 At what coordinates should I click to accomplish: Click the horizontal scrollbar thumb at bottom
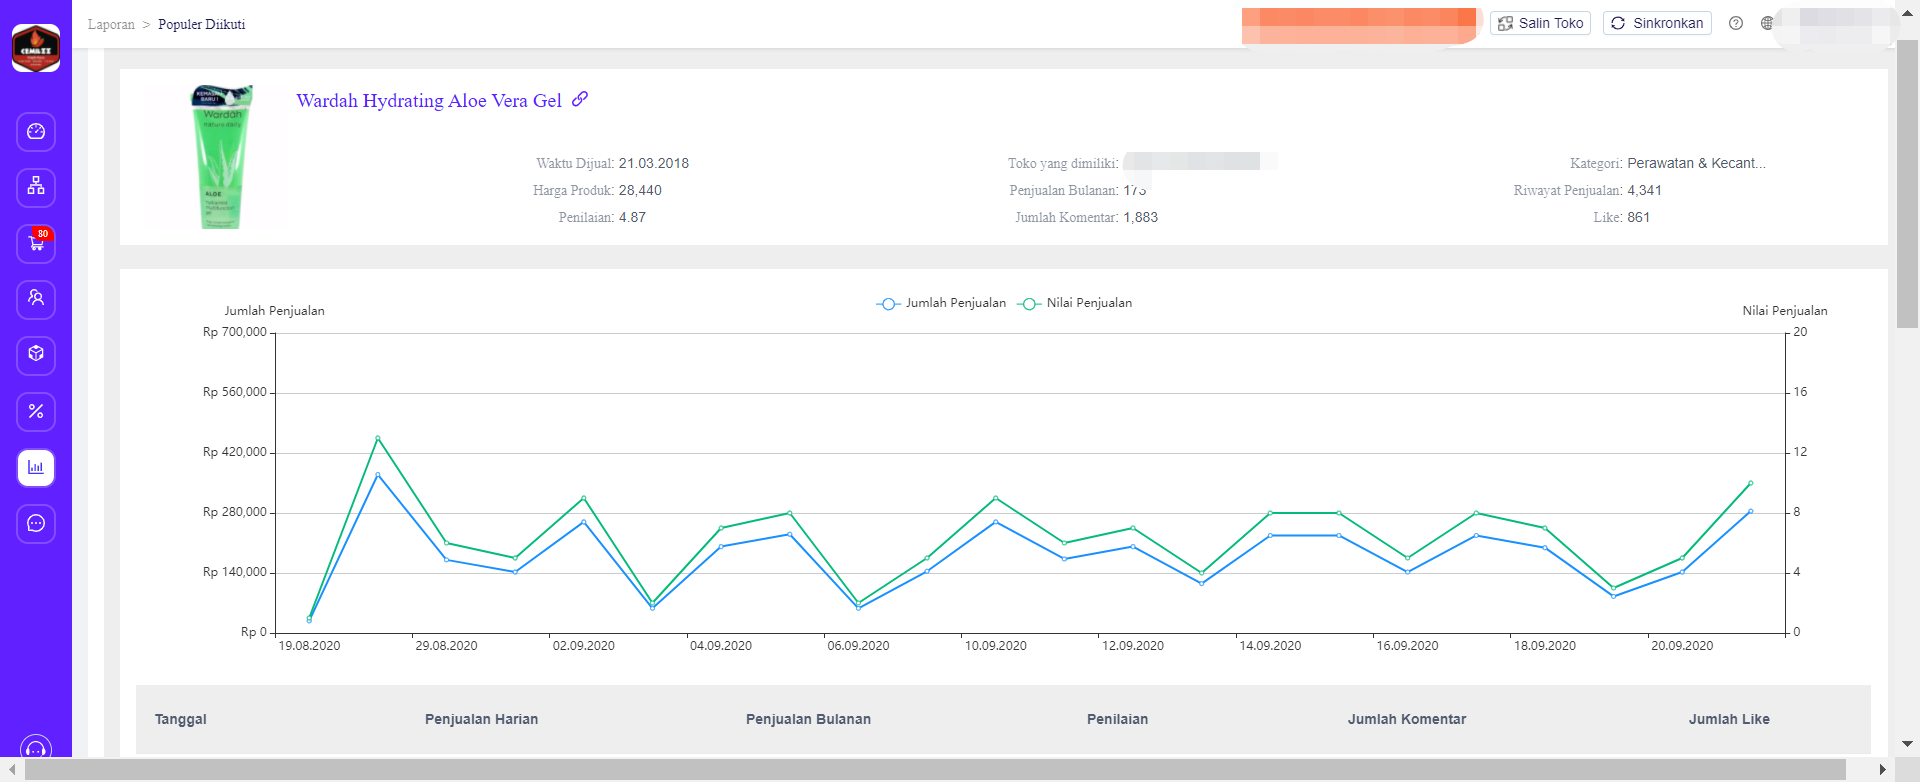(935, 769)
